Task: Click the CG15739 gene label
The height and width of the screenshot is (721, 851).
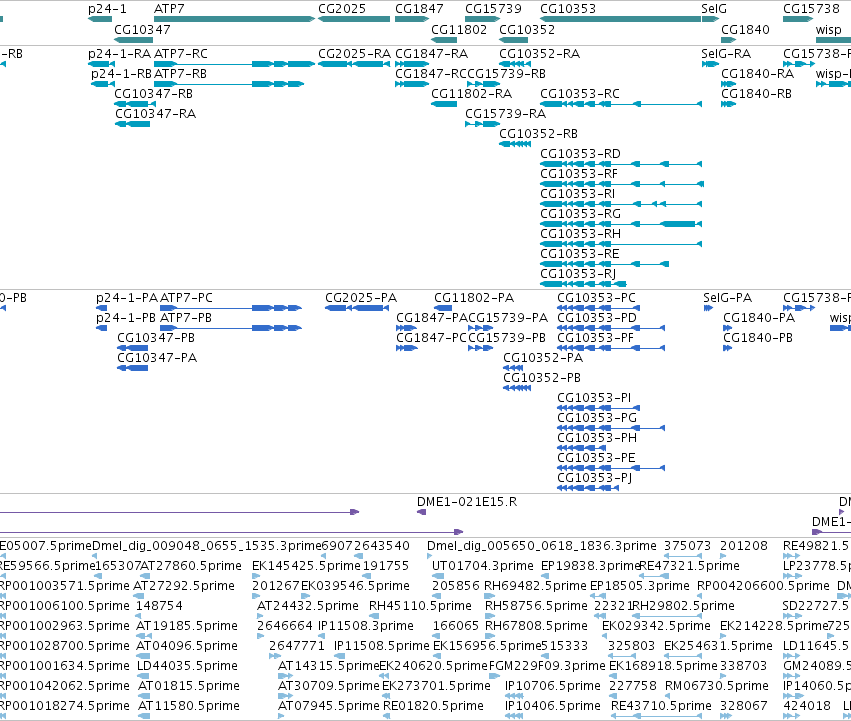Action: click(x=493, y=9)
